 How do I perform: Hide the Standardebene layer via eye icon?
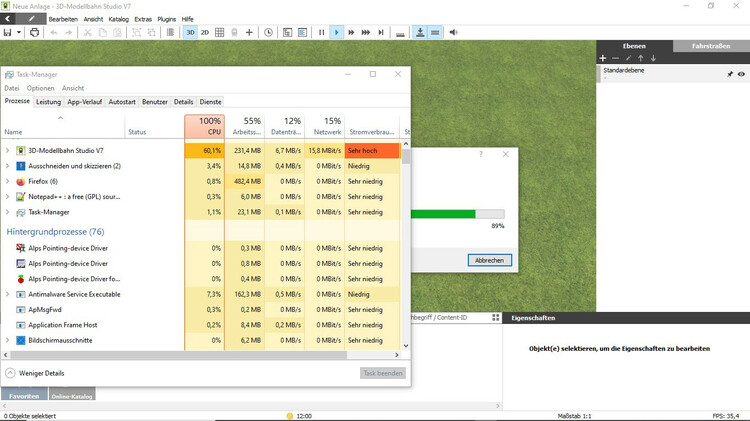point(741,74)
